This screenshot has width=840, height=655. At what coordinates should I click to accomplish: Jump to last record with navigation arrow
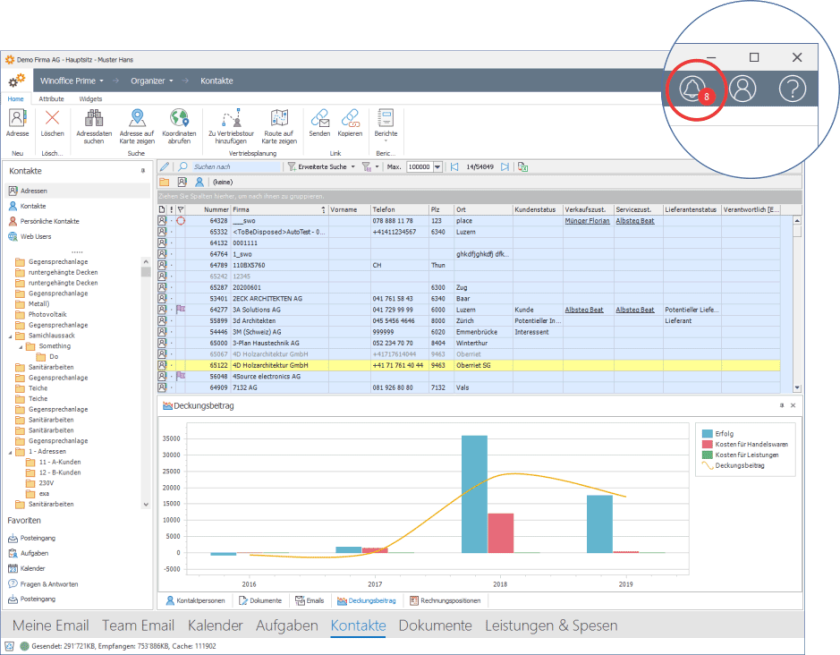(505, 167)
